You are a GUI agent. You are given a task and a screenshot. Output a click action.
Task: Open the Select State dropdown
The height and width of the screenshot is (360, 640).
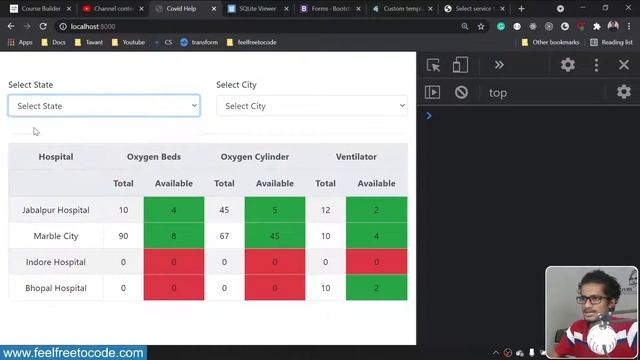[x=104, y=106]
